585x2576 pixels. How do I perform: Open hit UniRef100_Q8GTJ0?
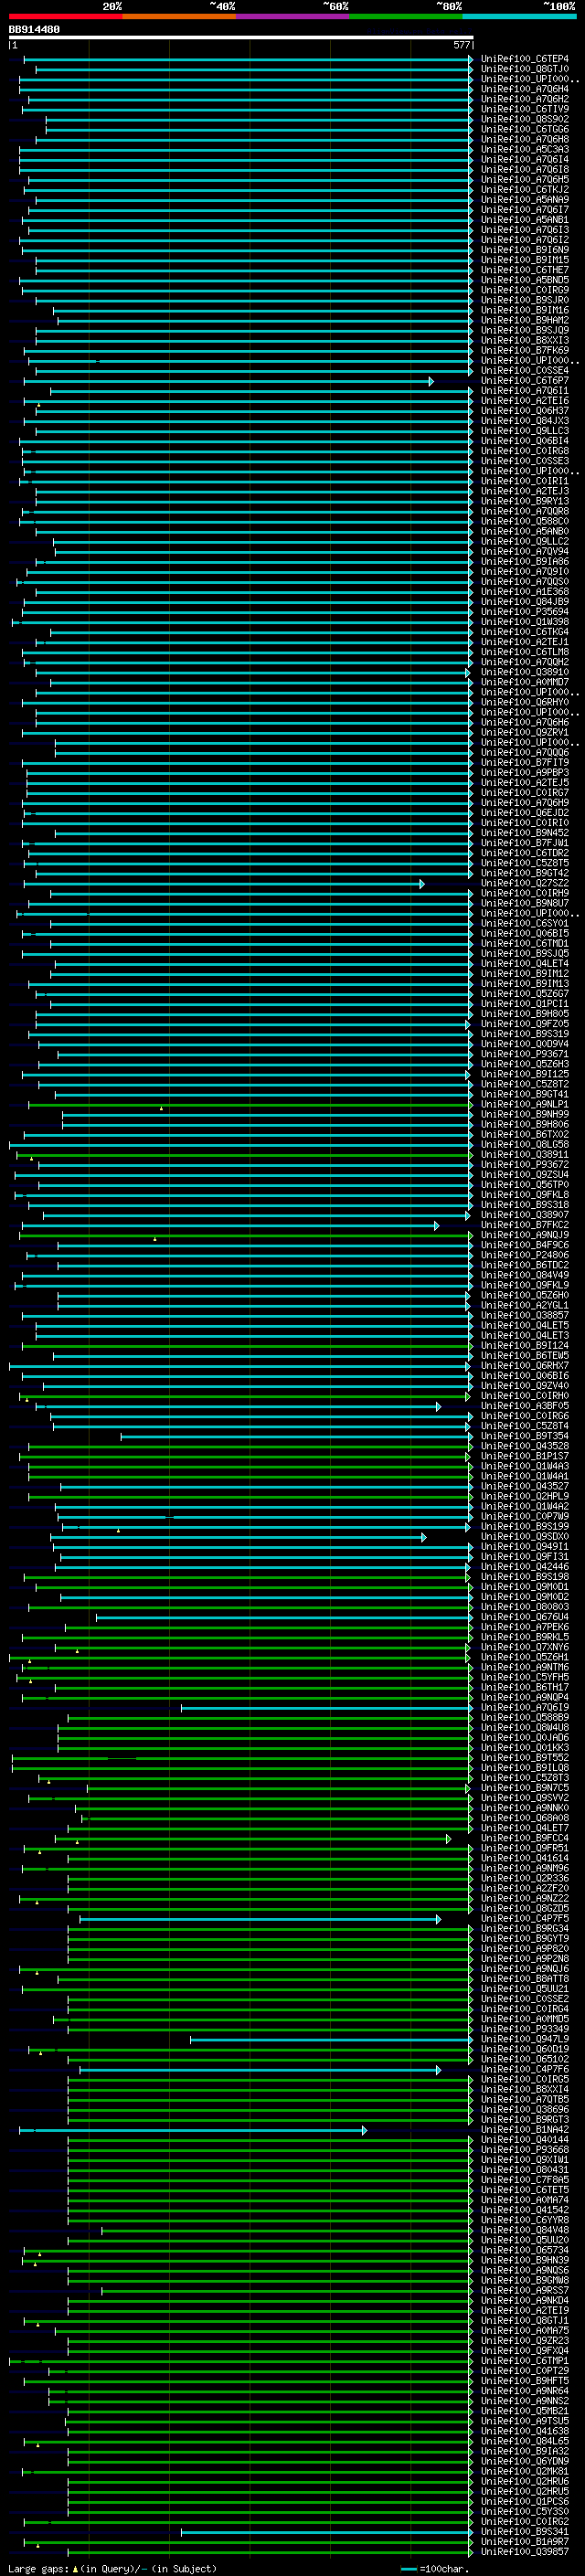coord(524,69)
